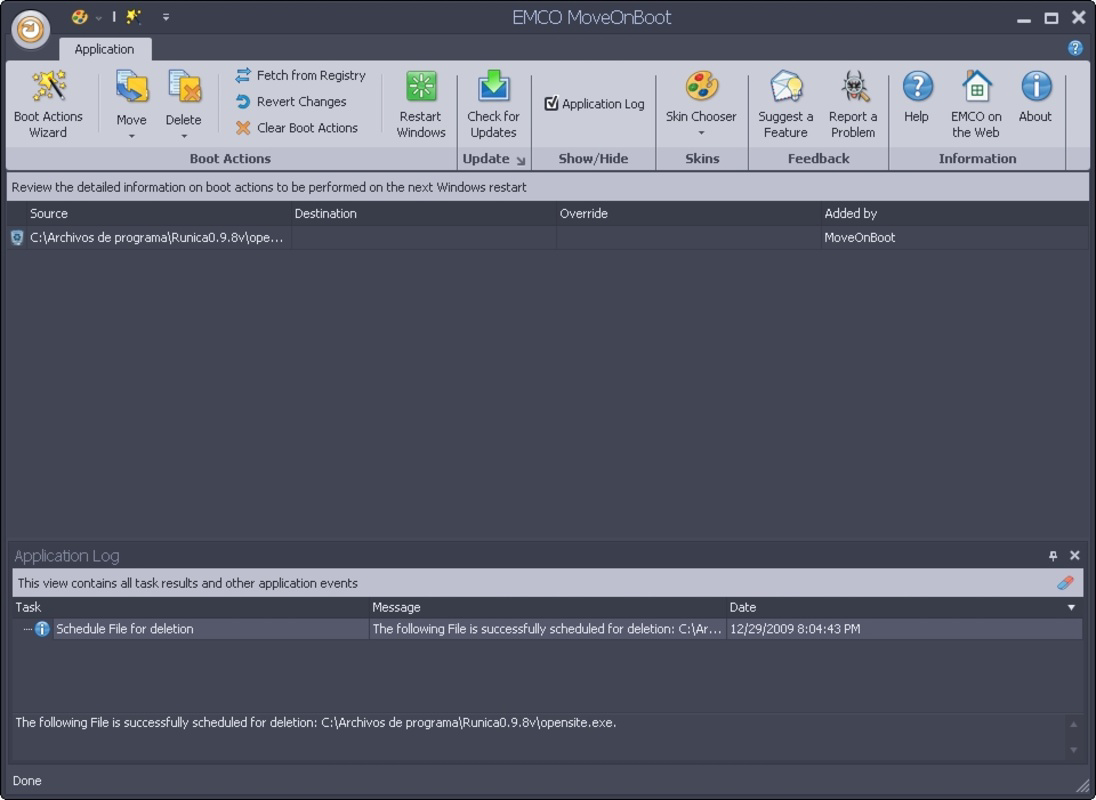
Task: Check for Updates
Action: (x=493, y=104)
